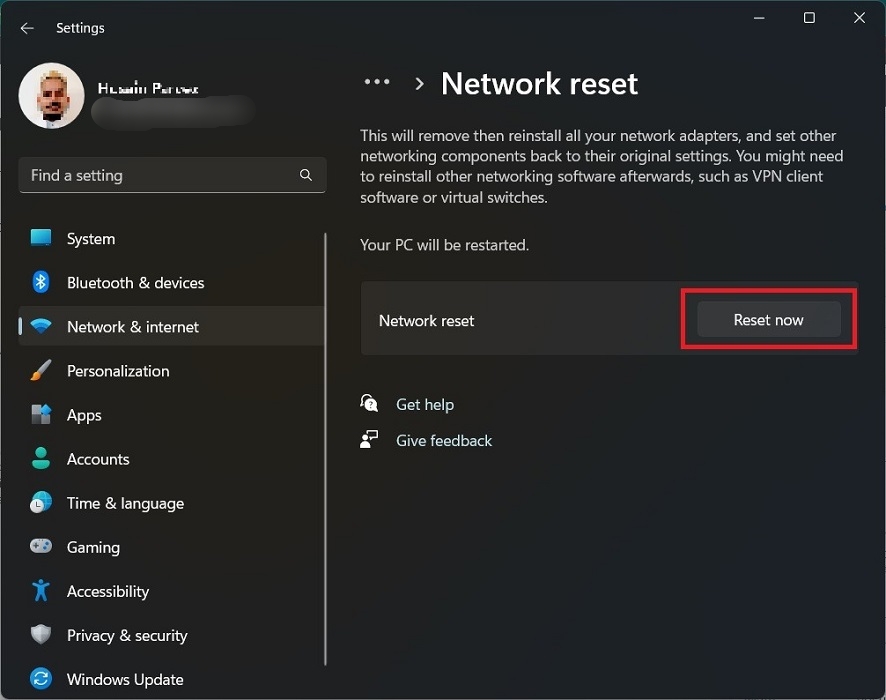Click the Give feedback icon
This screenshot has width=886, height=700.
coord(369,440)
